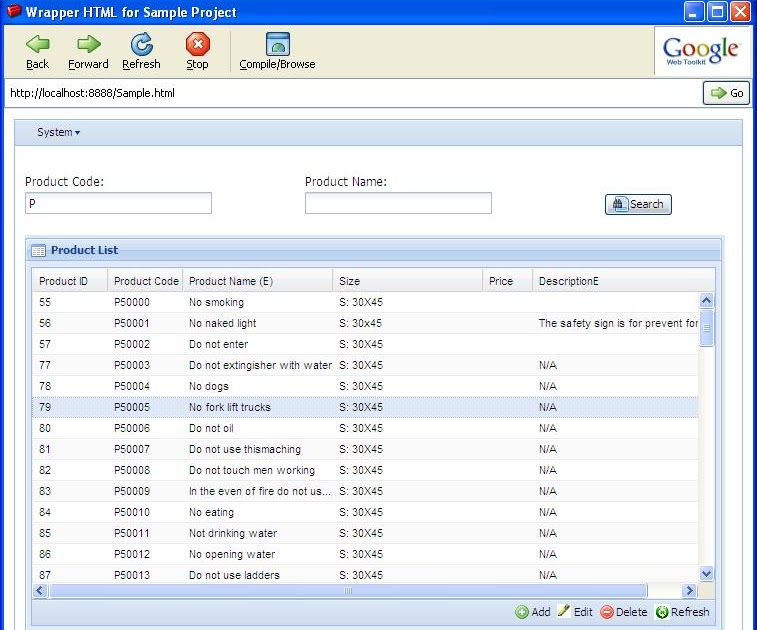Viewport: 757px width, 630px height.
Task: Click the safety sign description text
Action: click(618, 323)
